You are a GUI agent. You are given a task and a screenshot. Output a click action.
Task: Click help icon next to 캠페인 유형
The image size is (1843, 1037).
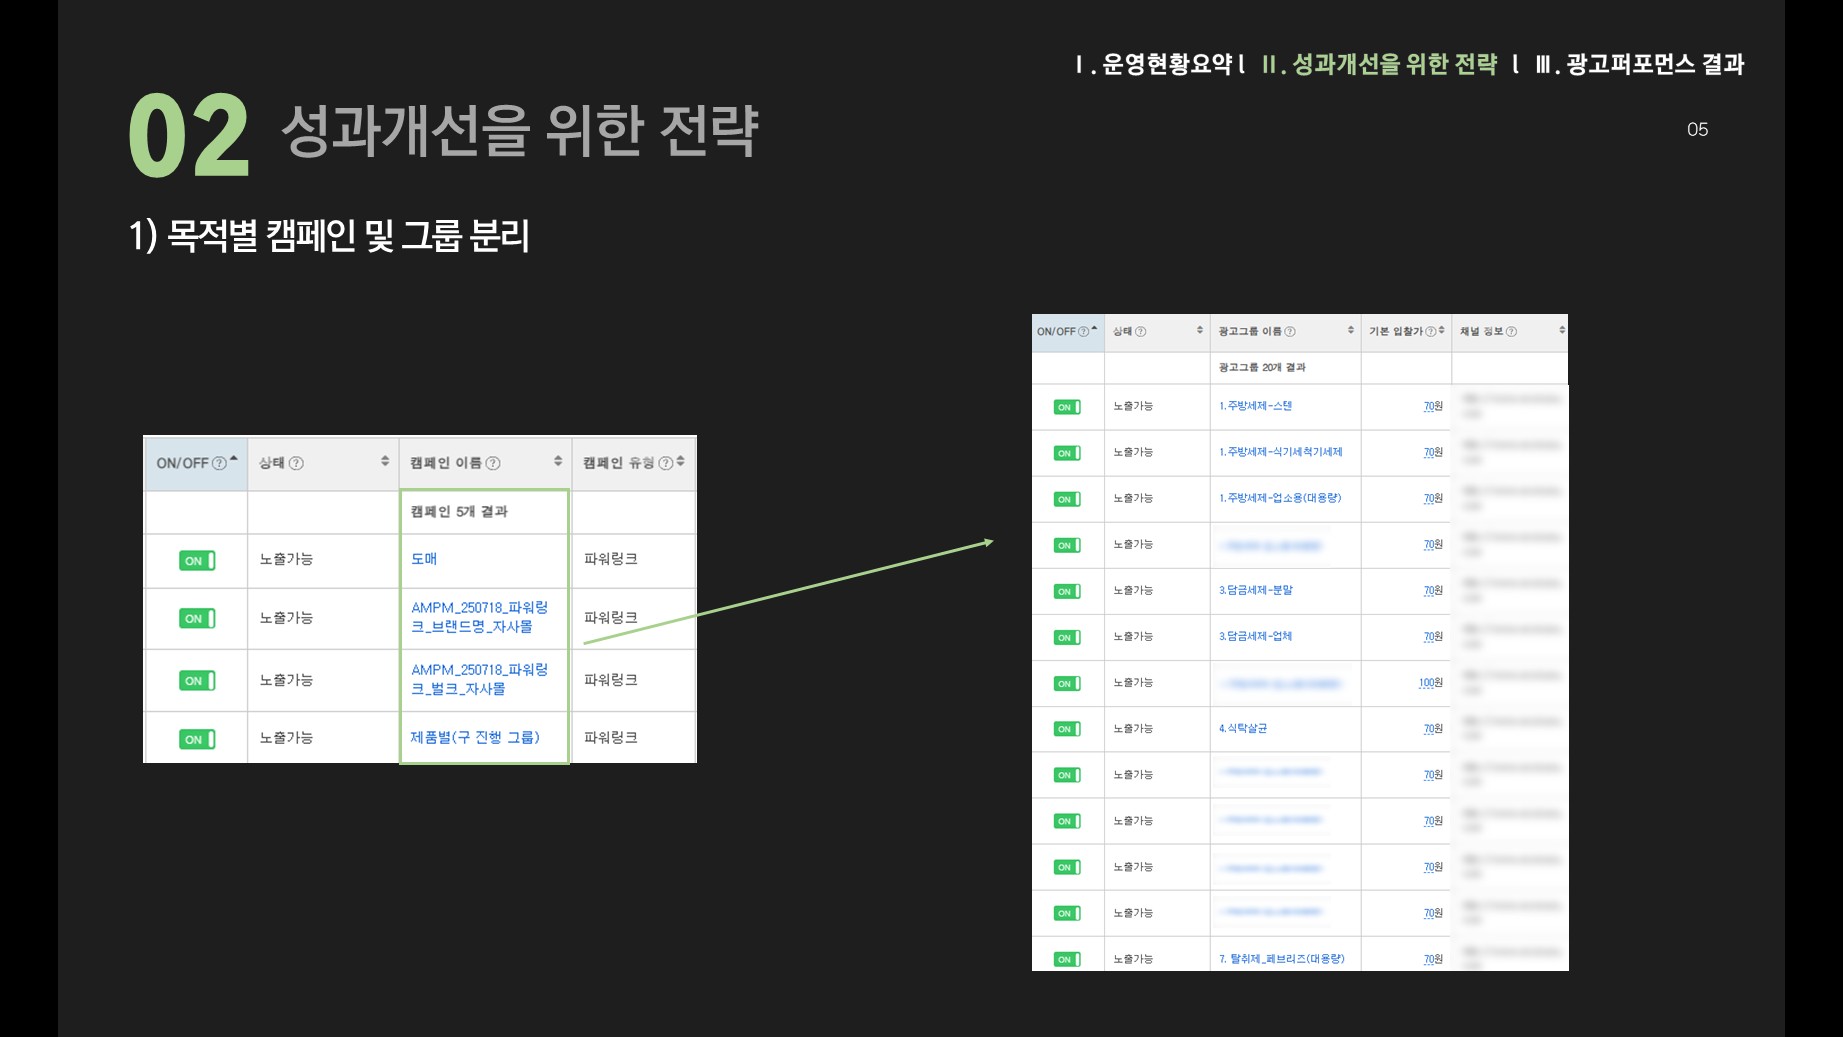click(665, 463)
